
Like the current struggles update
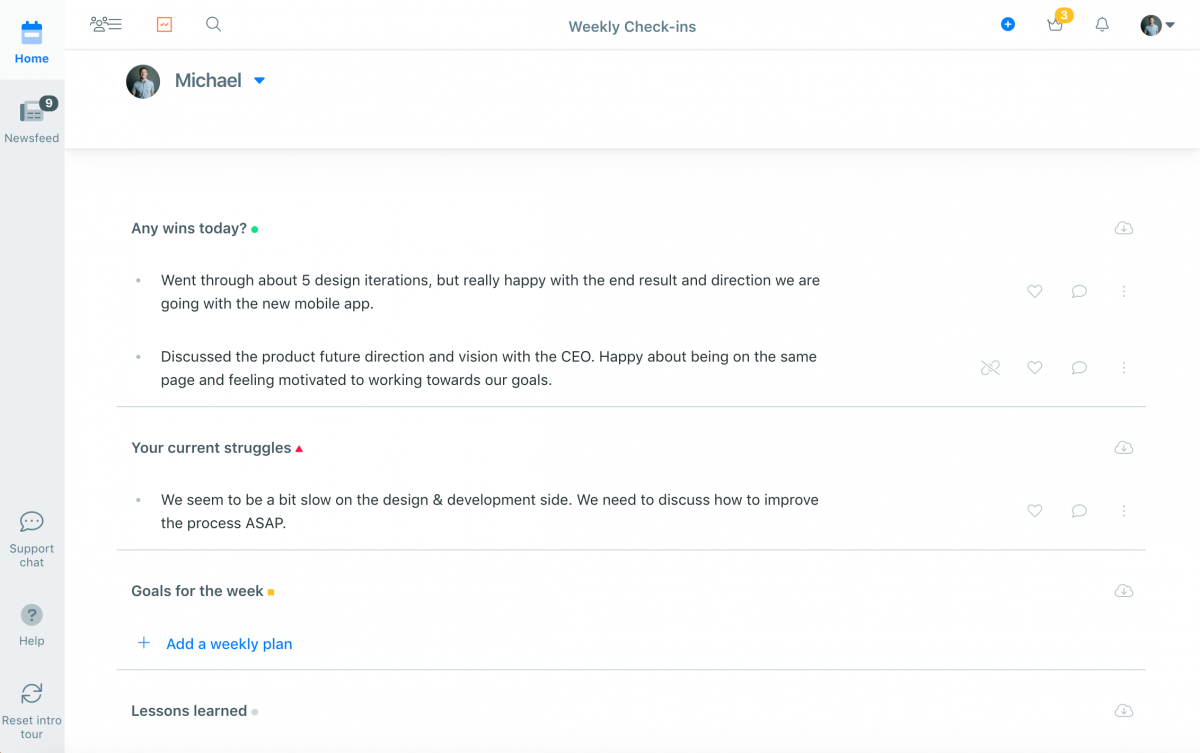click(1034, 510)
